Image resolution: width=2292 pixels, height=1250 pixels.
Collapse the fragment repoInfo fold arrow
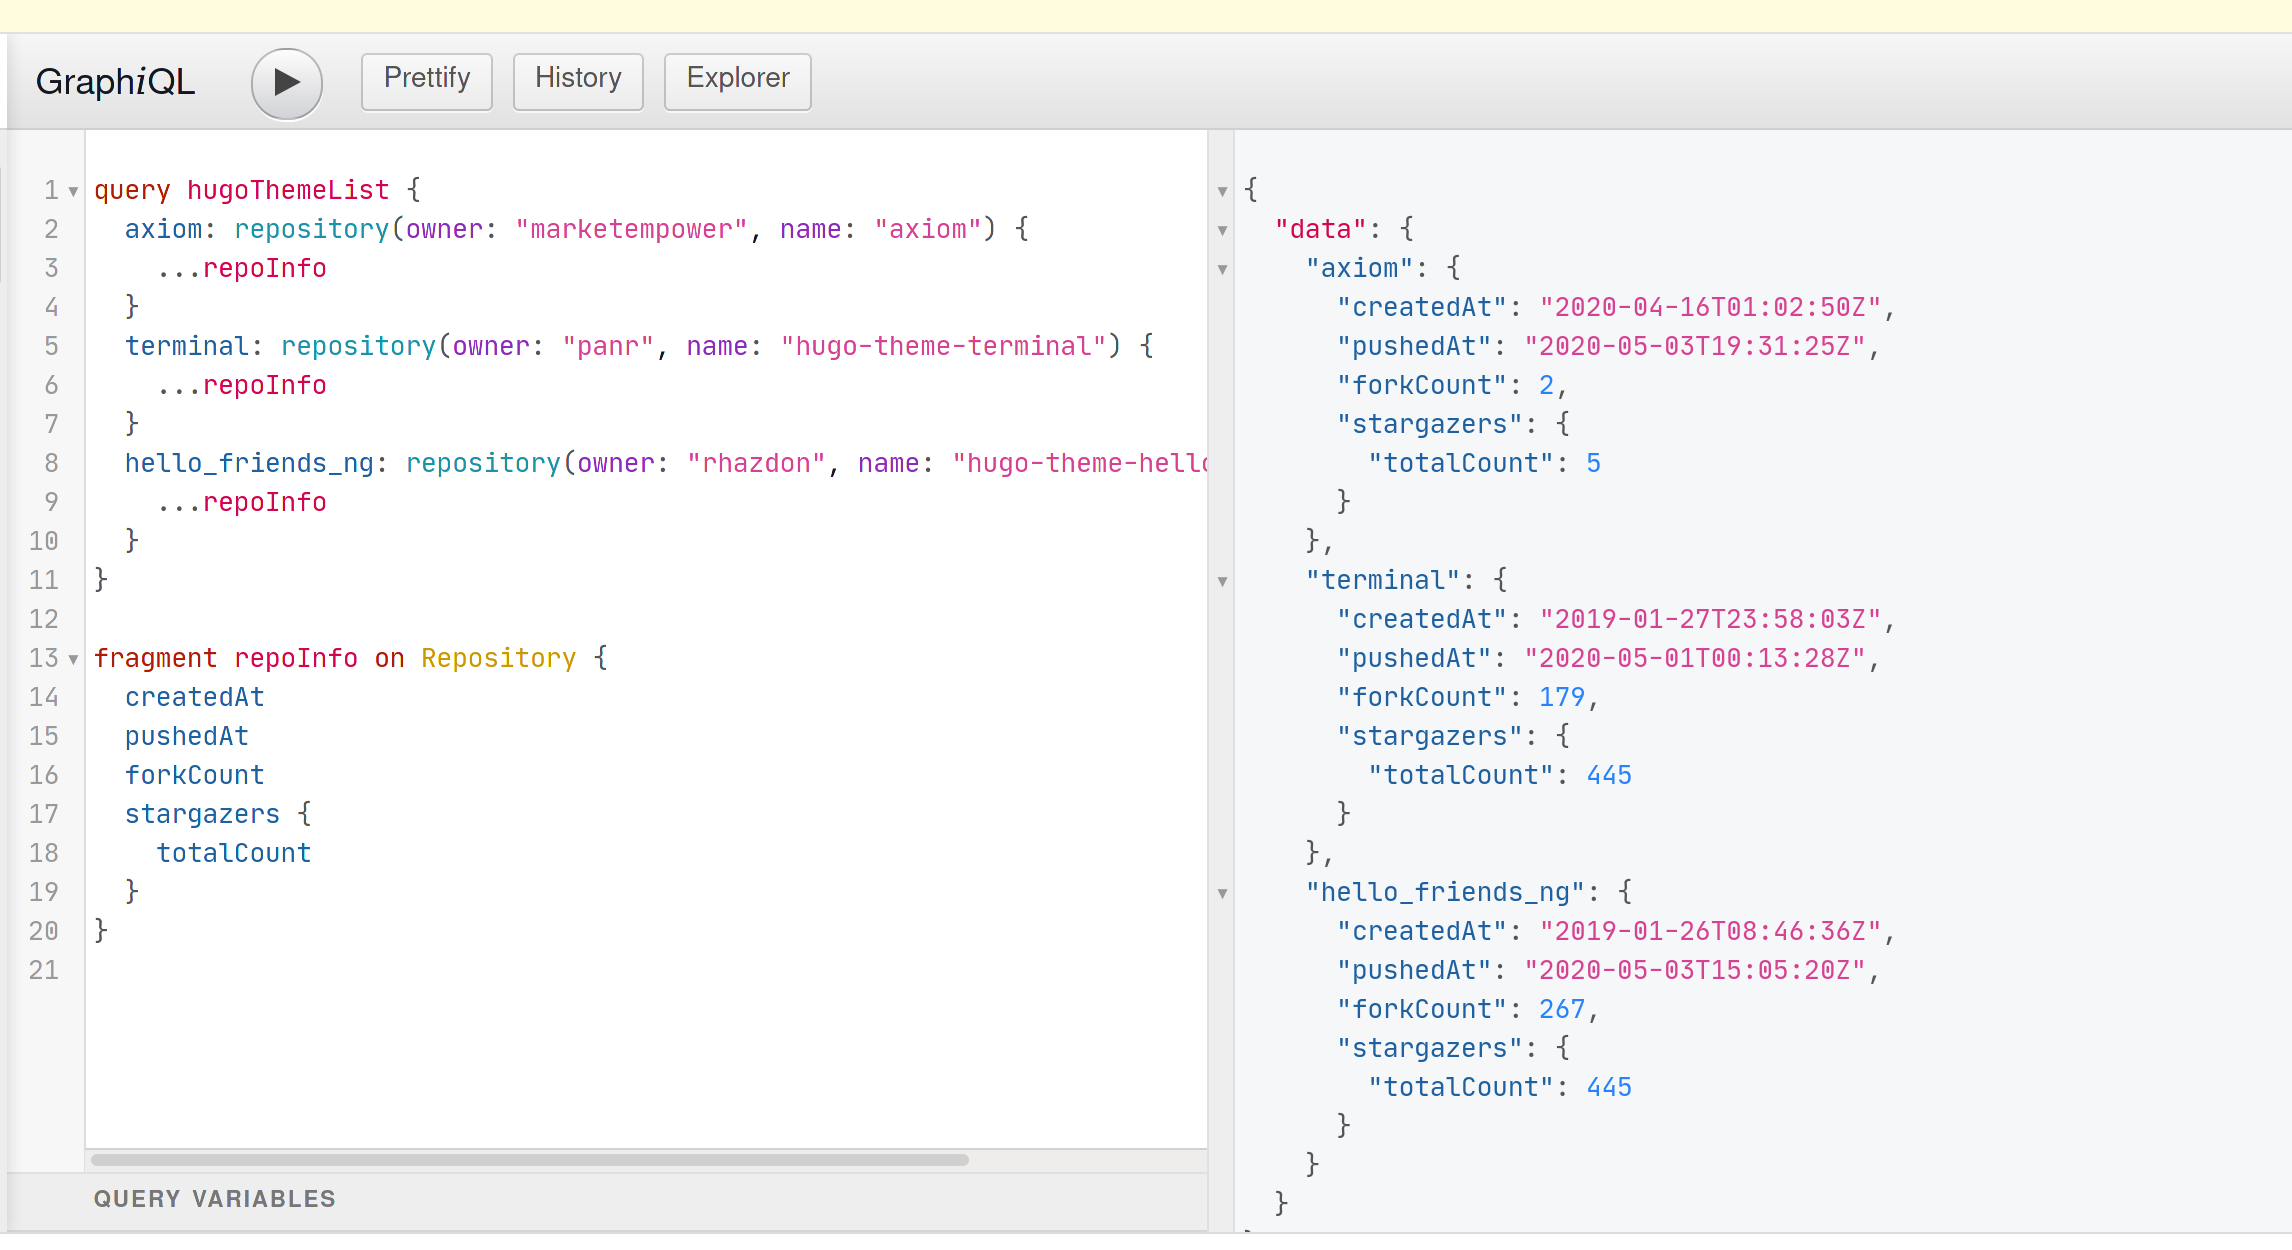pyautogui.click(x=73, y=659)
